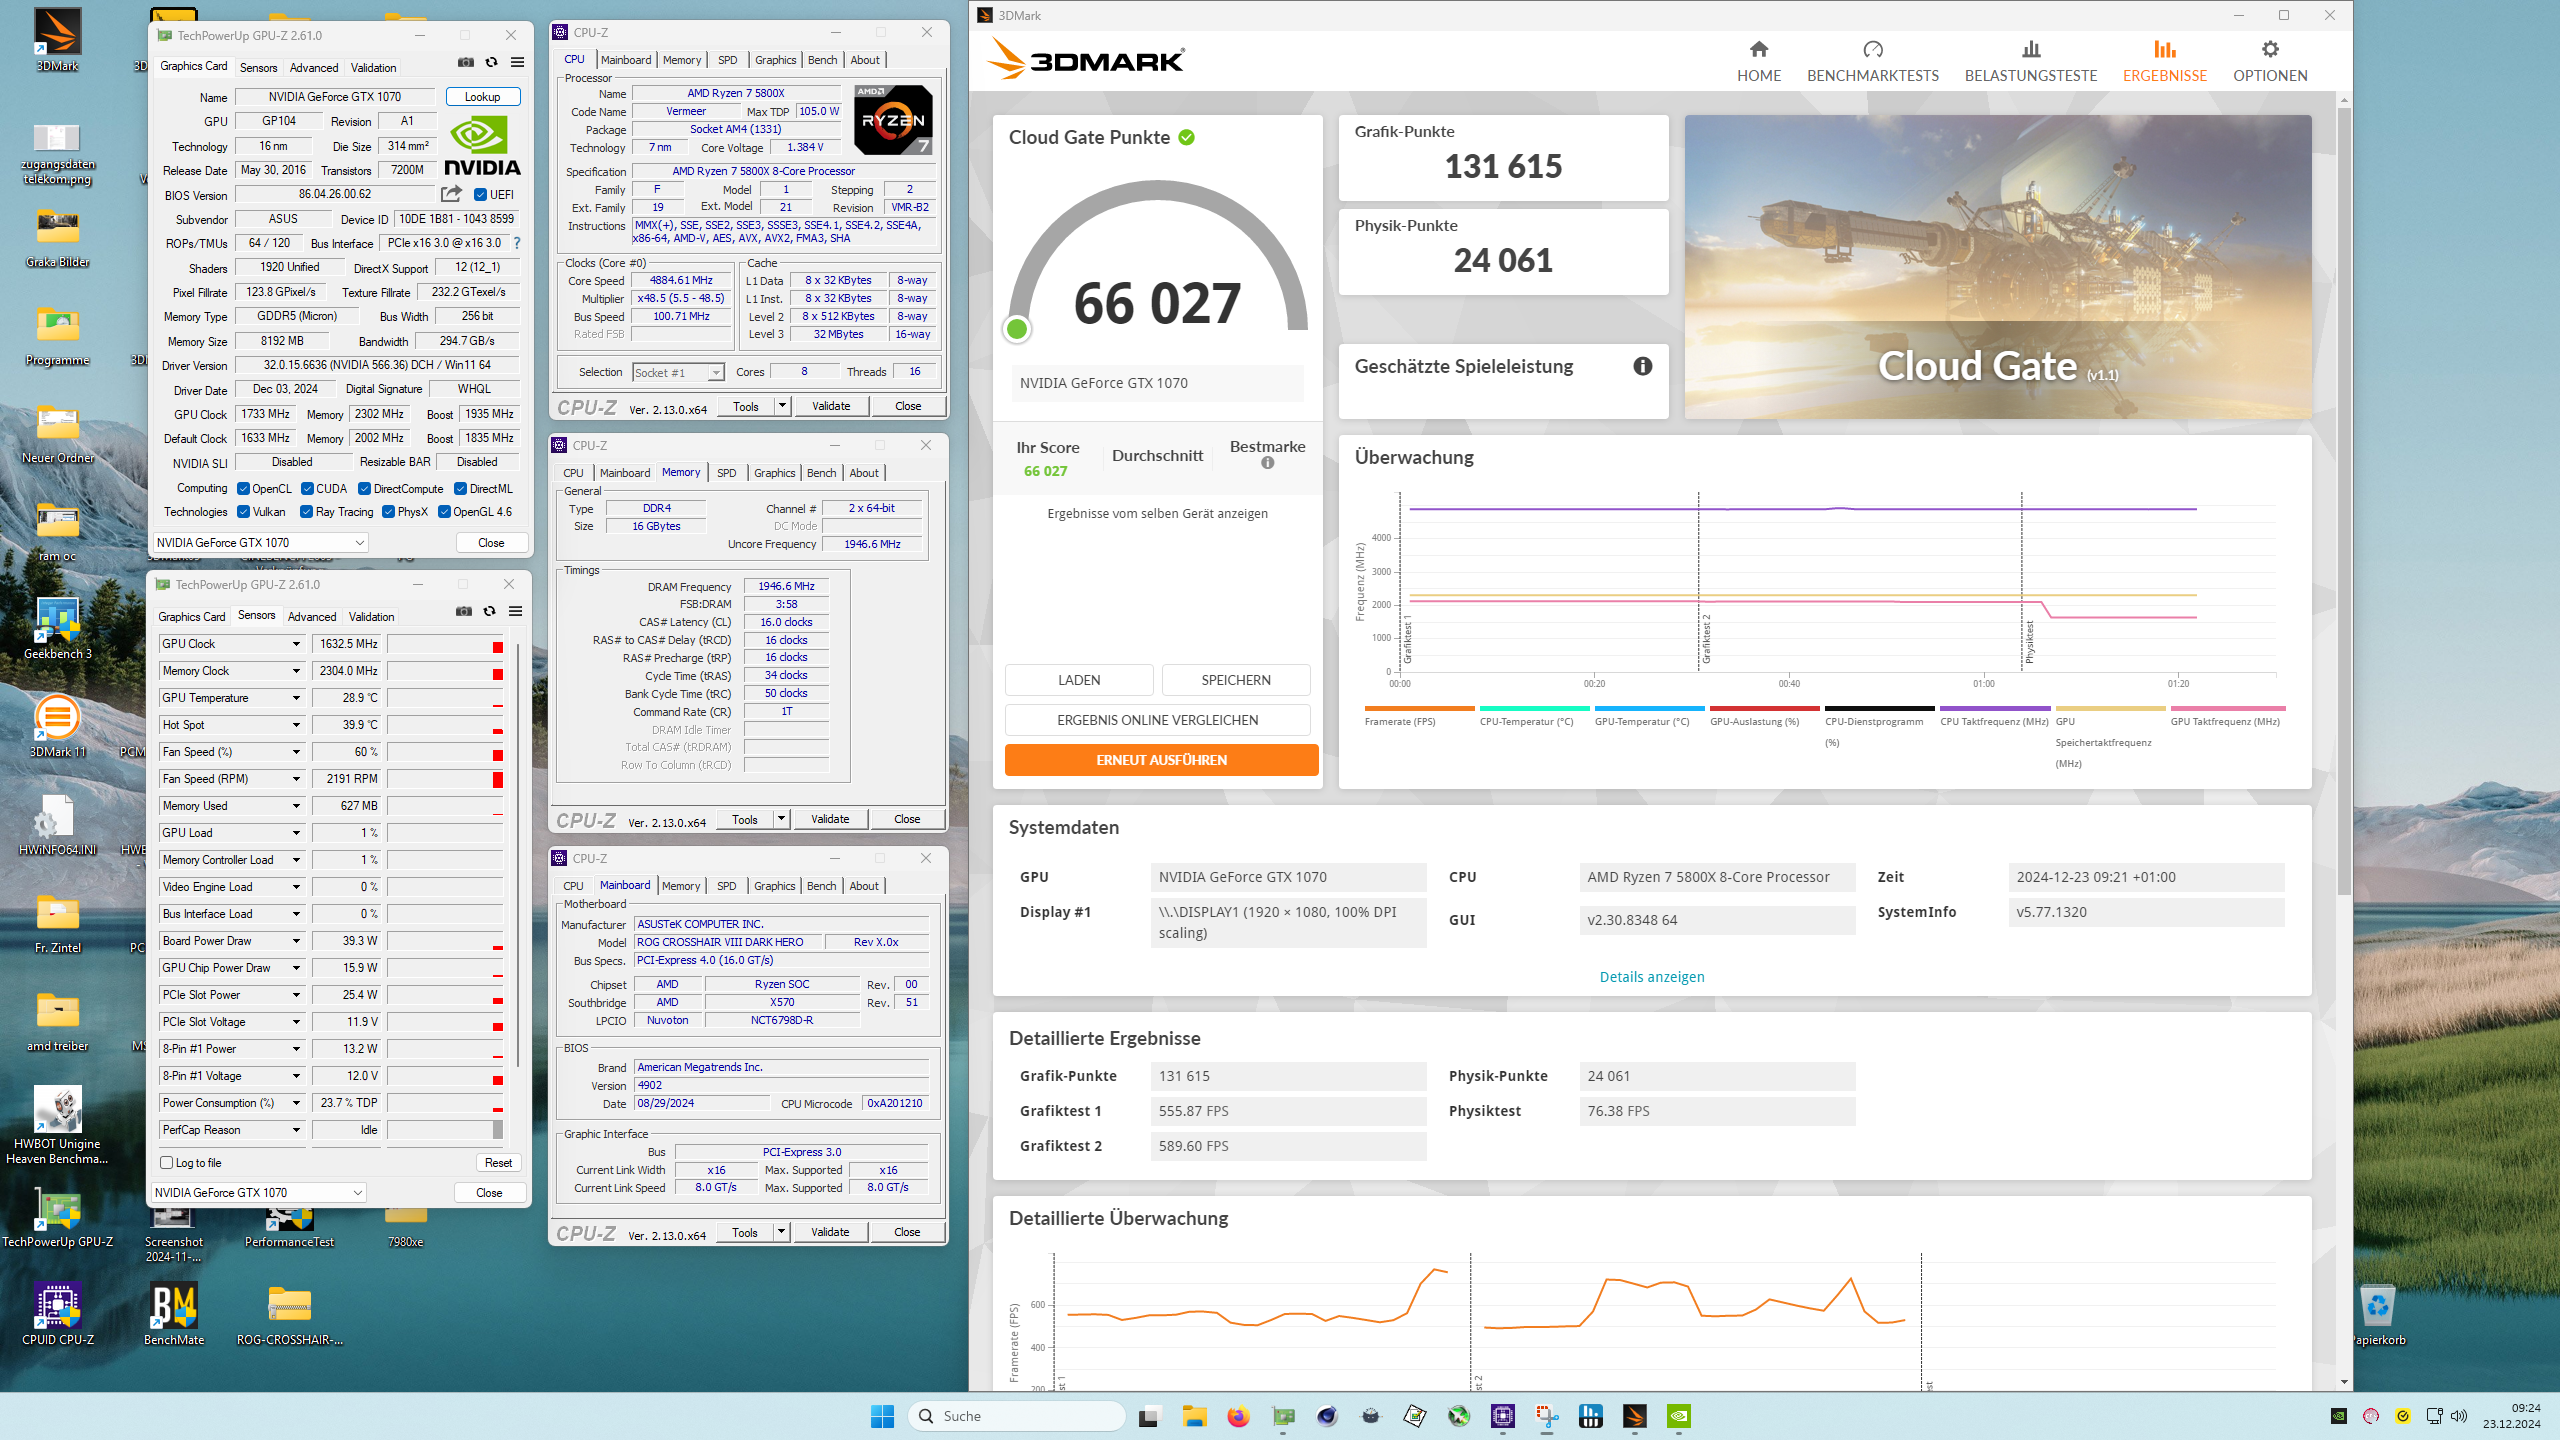This screenshot has width=2560, height=1440.
Task: Open the 3DMark HOME tab icon
Action: [x=1758, y=50]
